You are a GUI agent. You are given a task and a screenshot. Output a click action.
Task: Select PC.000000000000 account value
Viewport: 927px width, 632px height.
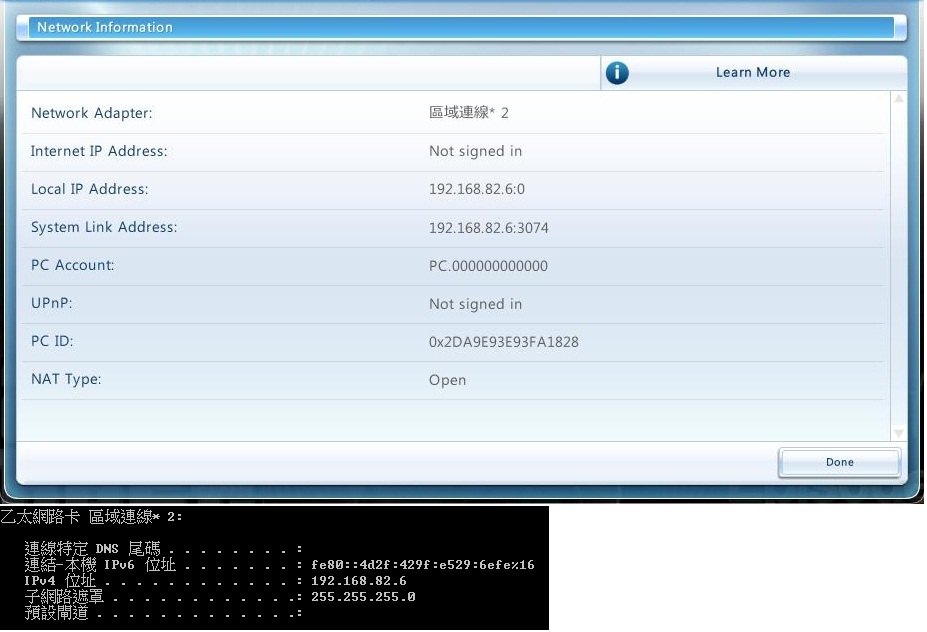488,266
